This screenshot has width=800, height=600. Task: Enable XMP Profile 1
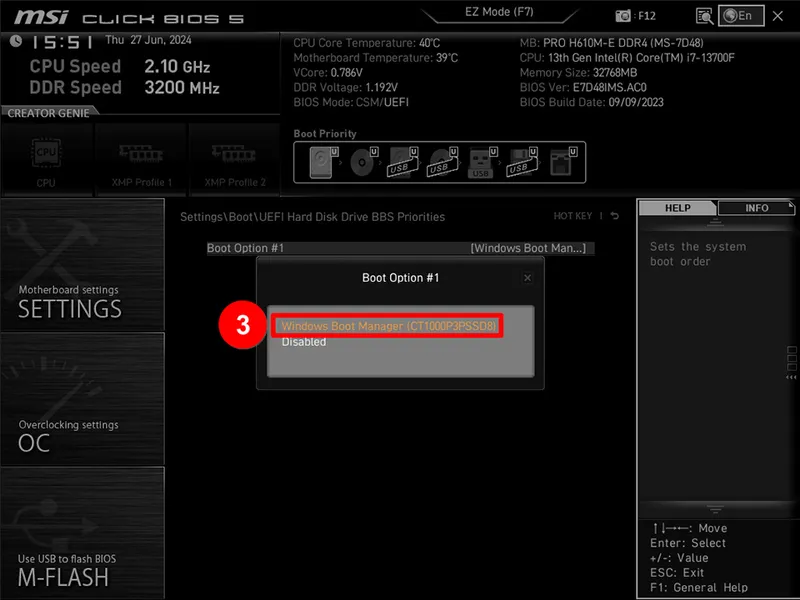(141, 158)
